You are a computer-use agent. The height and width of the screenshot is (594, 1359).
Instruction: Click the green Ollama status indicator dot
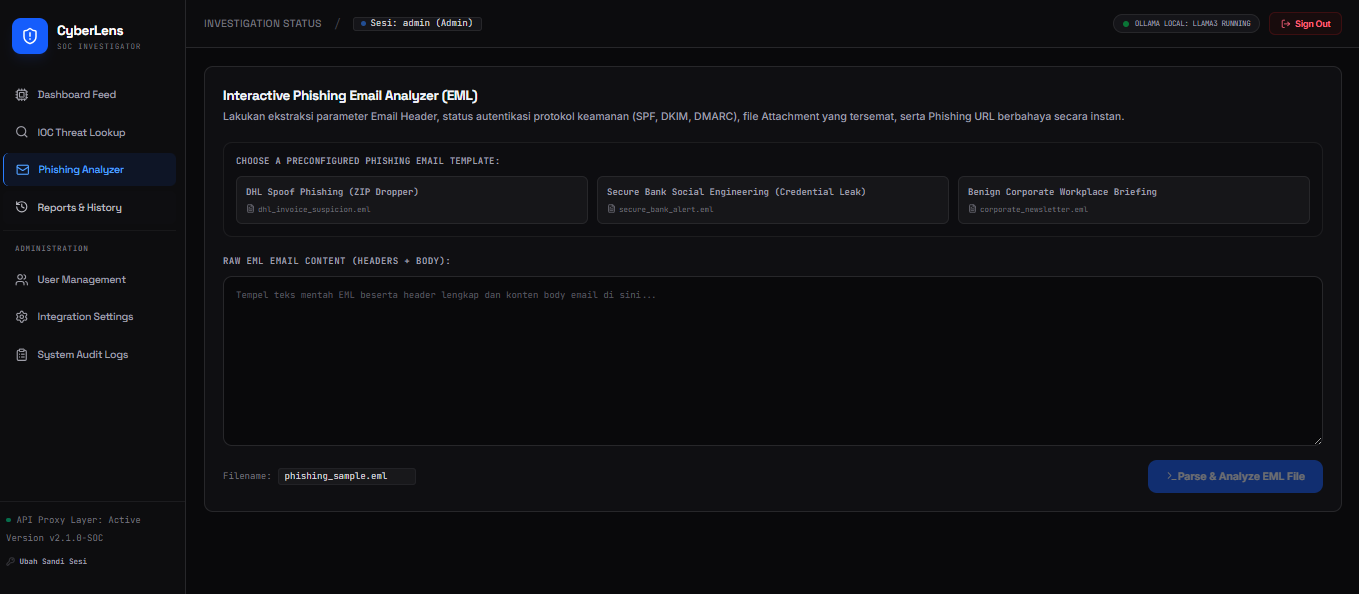[x=1126, y=23]
